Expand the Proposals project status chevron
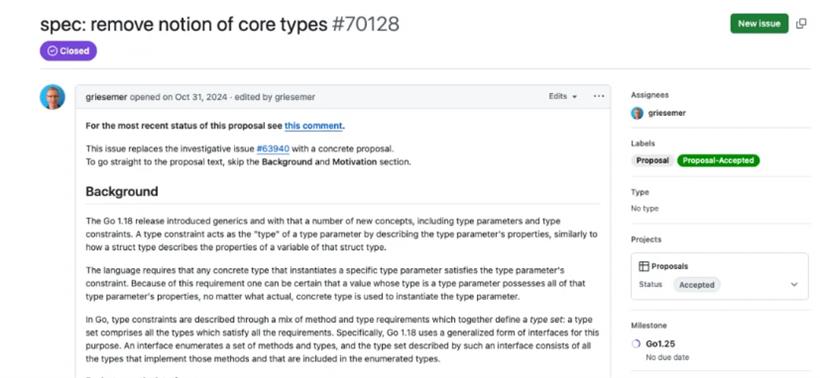This screenshot has height=378, width=820. pyautogui.click(x=794, y=284)
